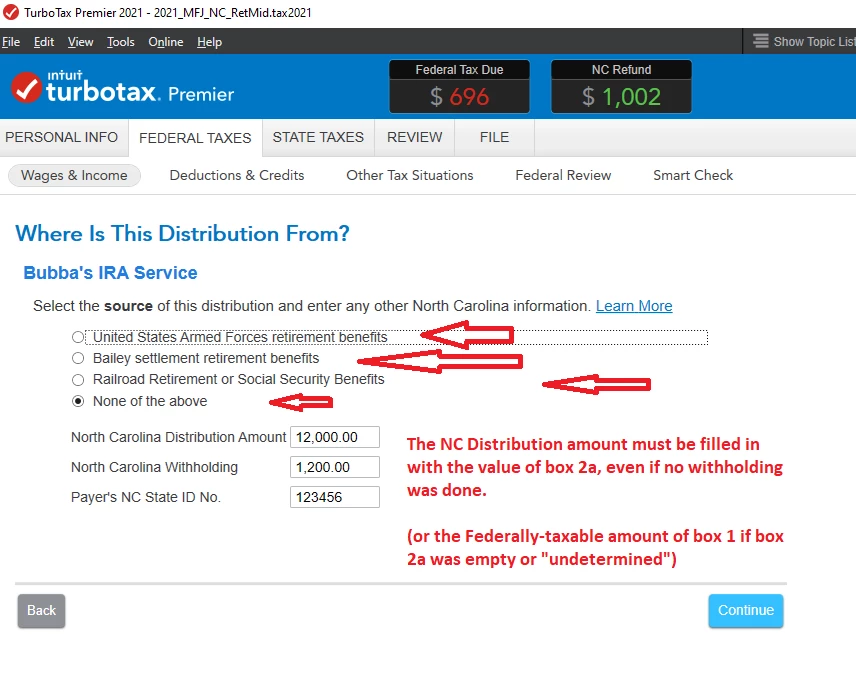Open the Help menu
Image resolution: width=856 pixels, height=681 pixels.
209,42
